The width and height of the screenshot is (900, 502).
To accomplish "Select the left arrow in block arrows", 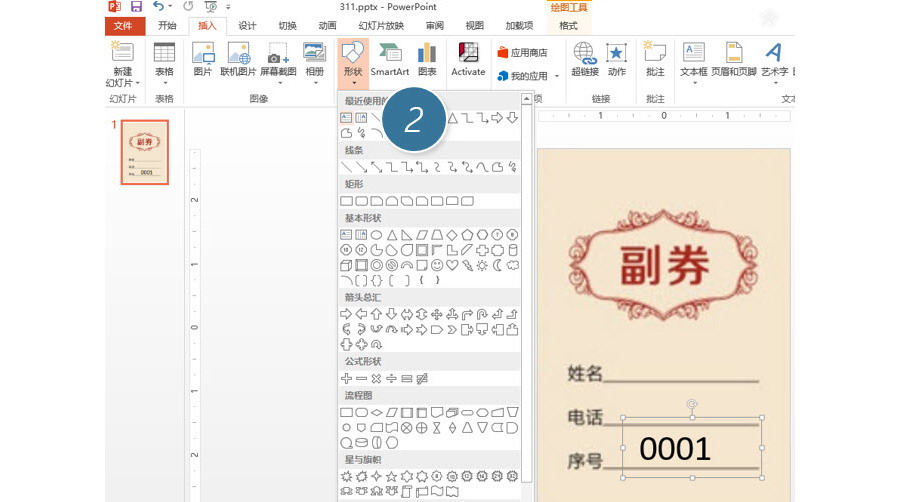I will pos(361,314).
